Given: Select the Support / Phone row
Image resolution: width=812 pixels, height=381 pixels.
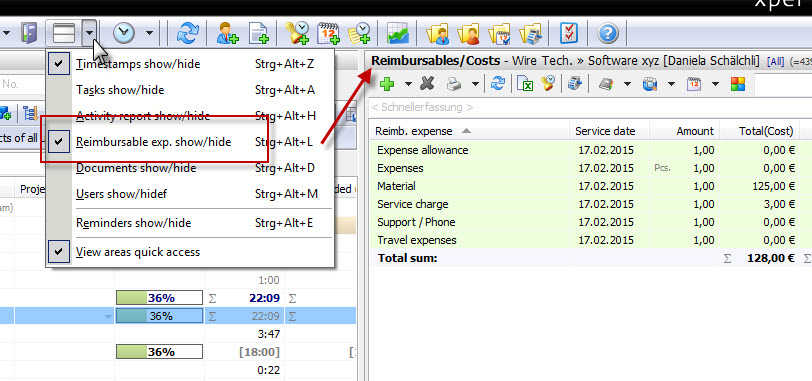Looking at the screenshot, I should point(590,222).
